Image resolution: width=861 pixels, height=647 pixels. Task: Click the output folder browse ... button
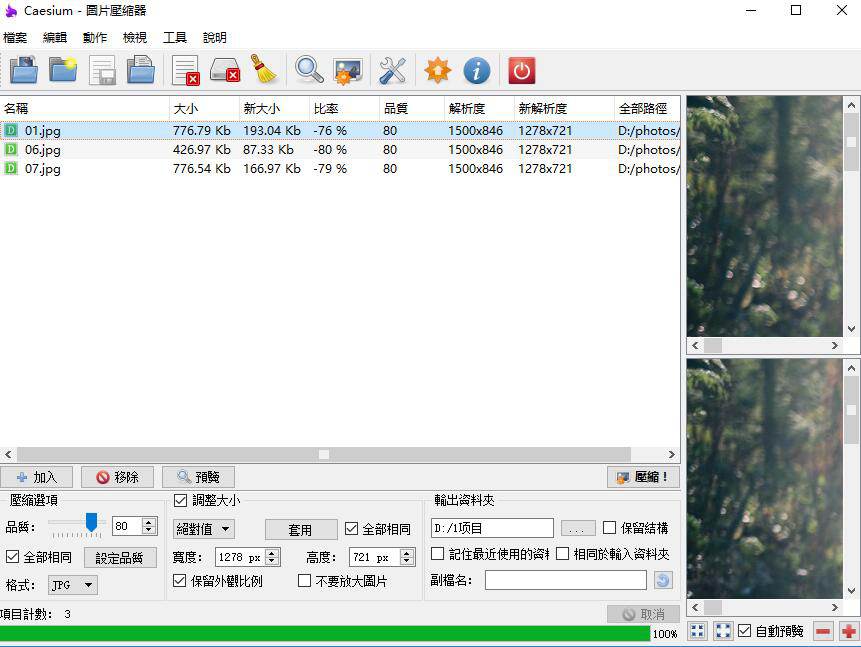coord(578,528)
